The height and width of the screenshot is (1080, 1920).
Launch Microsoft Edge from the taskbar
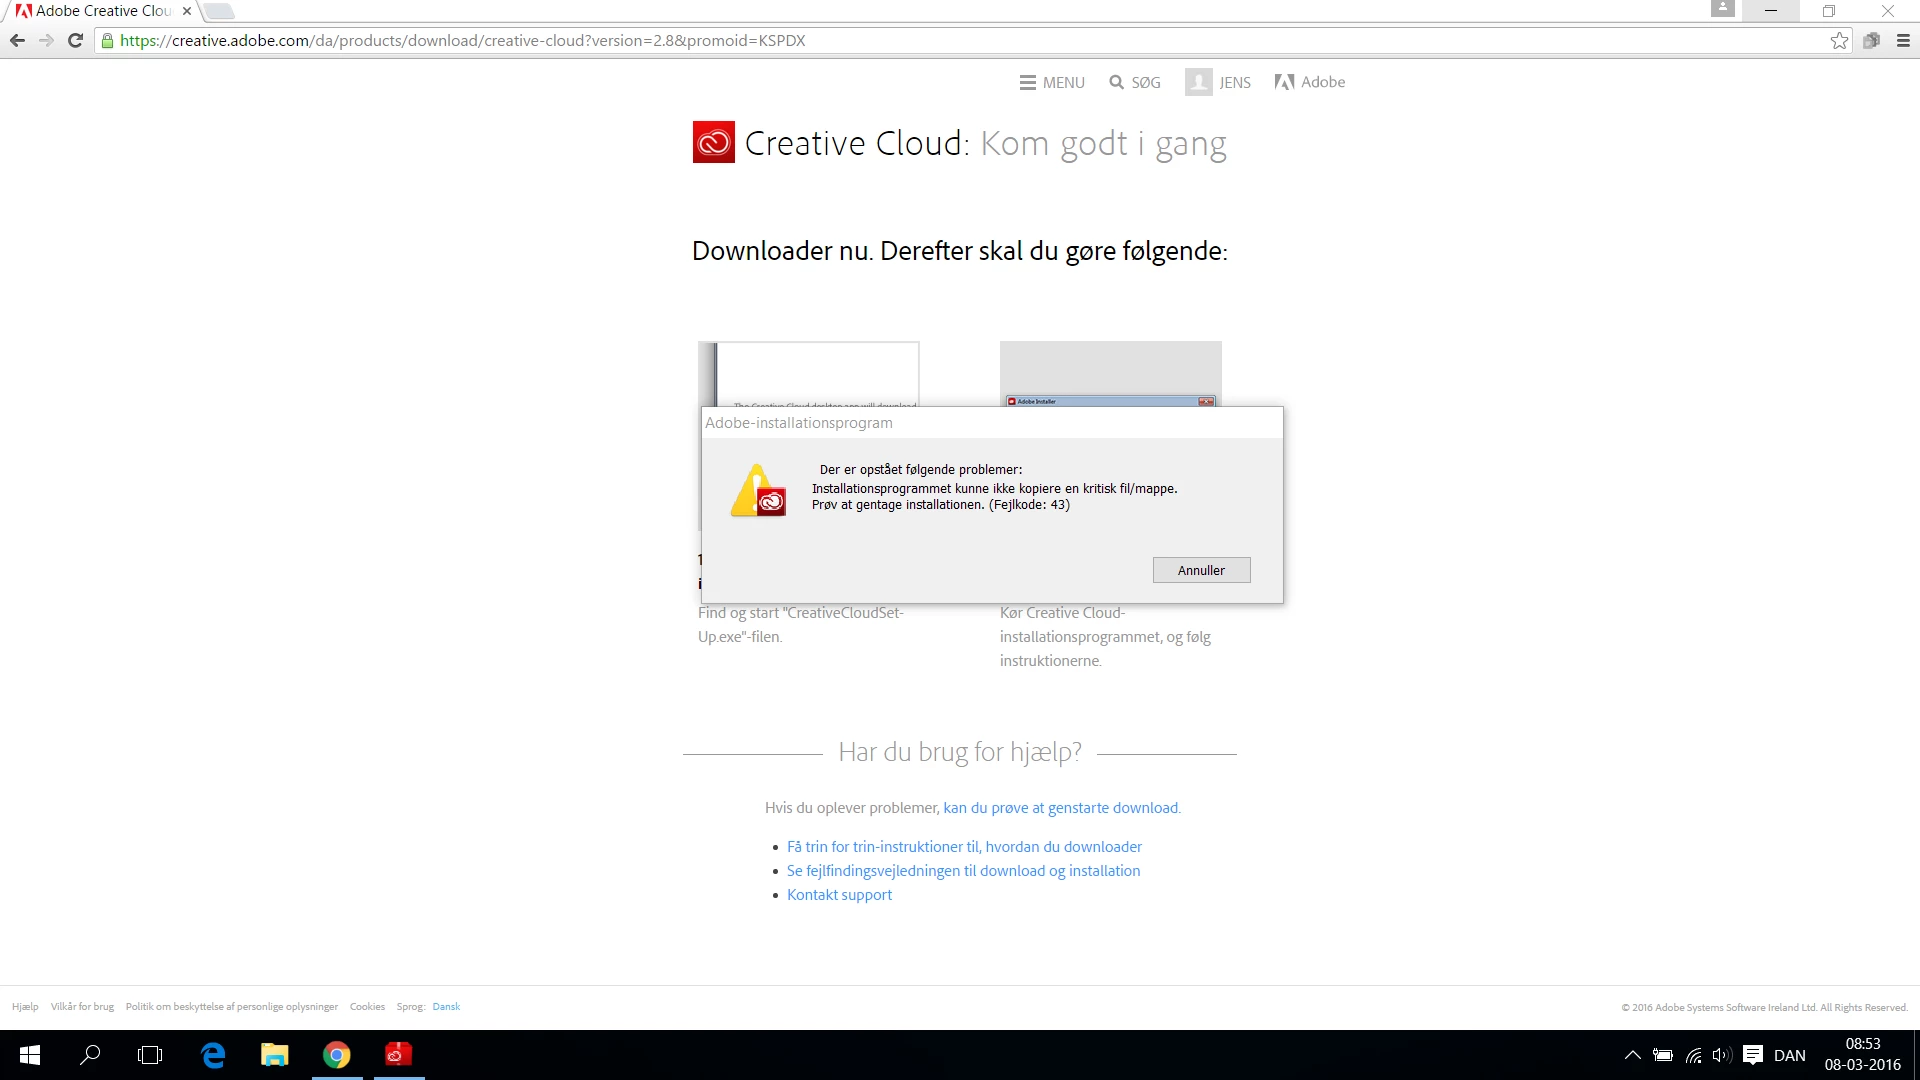(x=213, y=1055)
